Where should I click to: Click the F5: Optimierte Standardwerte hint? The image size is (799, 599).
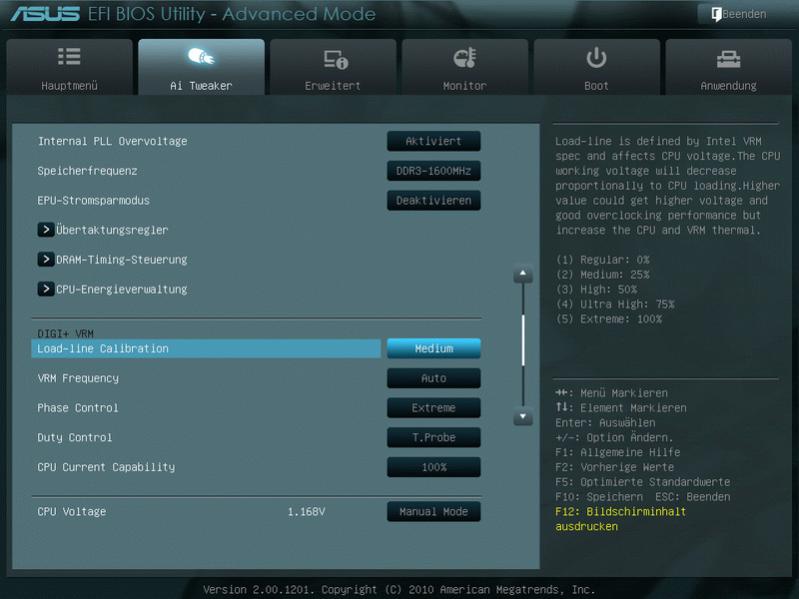coord(643,481)
